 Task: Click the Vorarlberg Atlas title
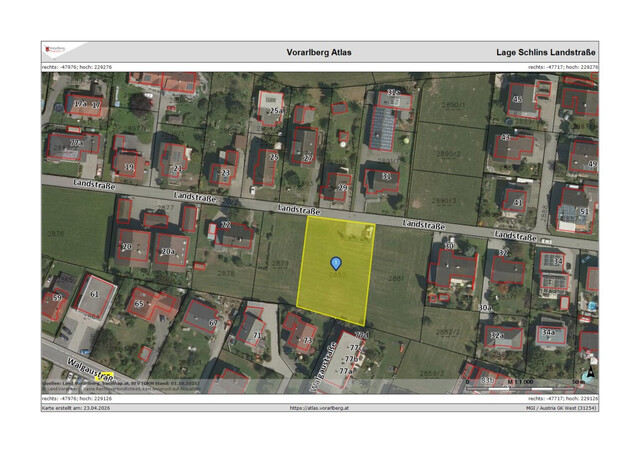click(320, 51)
